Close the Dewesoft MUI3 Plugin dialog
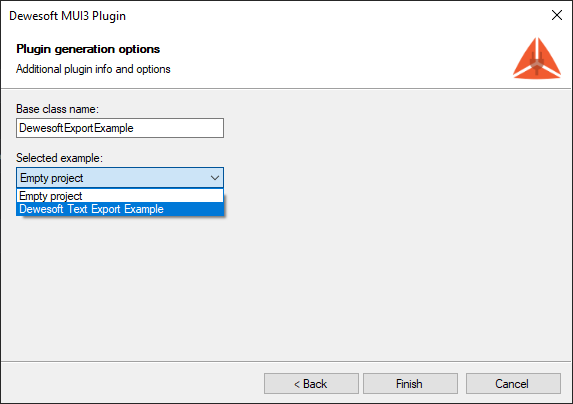 (557, 15)
